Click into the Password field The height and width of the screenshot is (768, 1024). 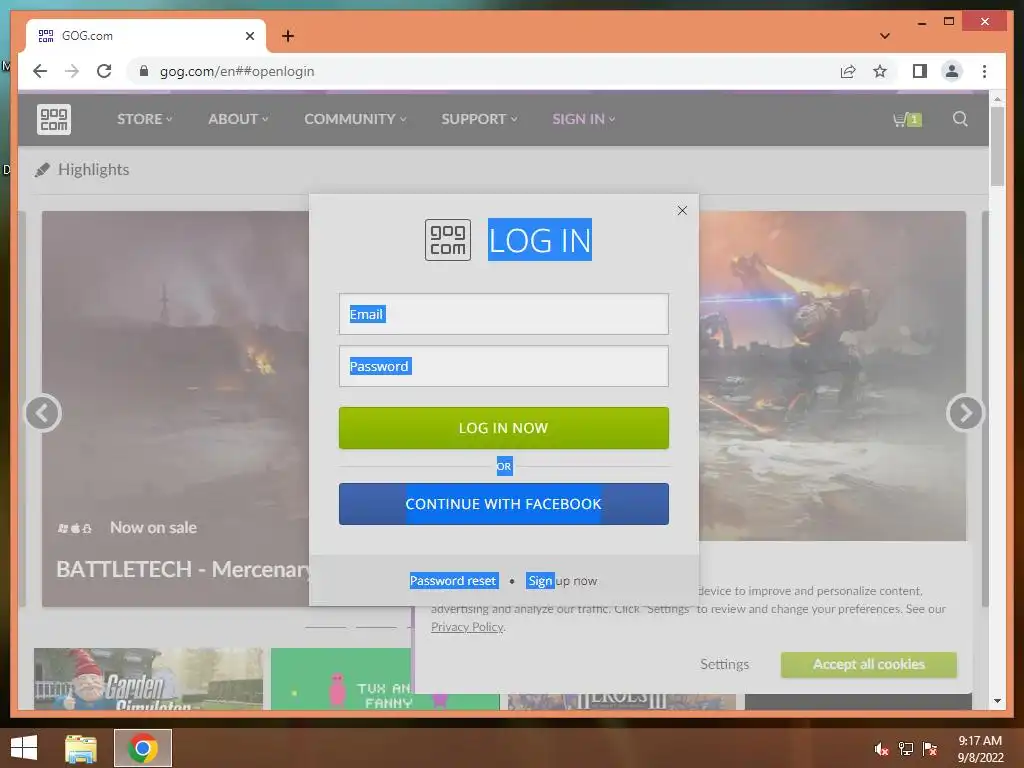pyautogui.click(x=504, y=366)
